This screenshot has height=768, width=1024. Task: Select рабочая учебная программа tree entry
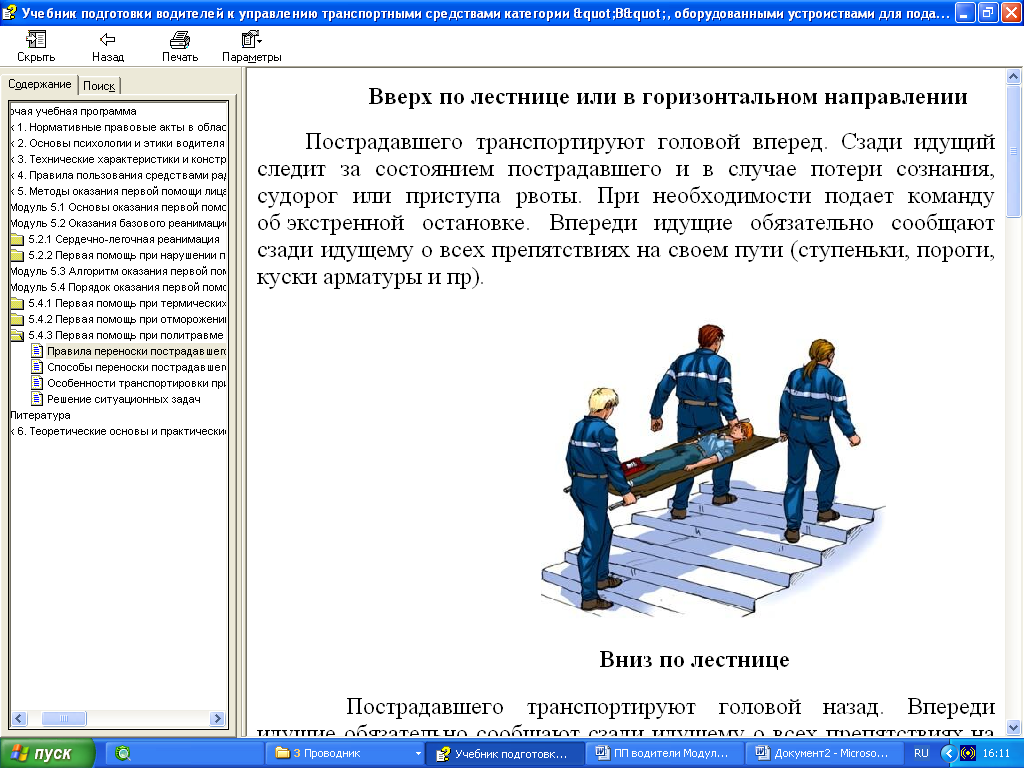coord(73,111)
